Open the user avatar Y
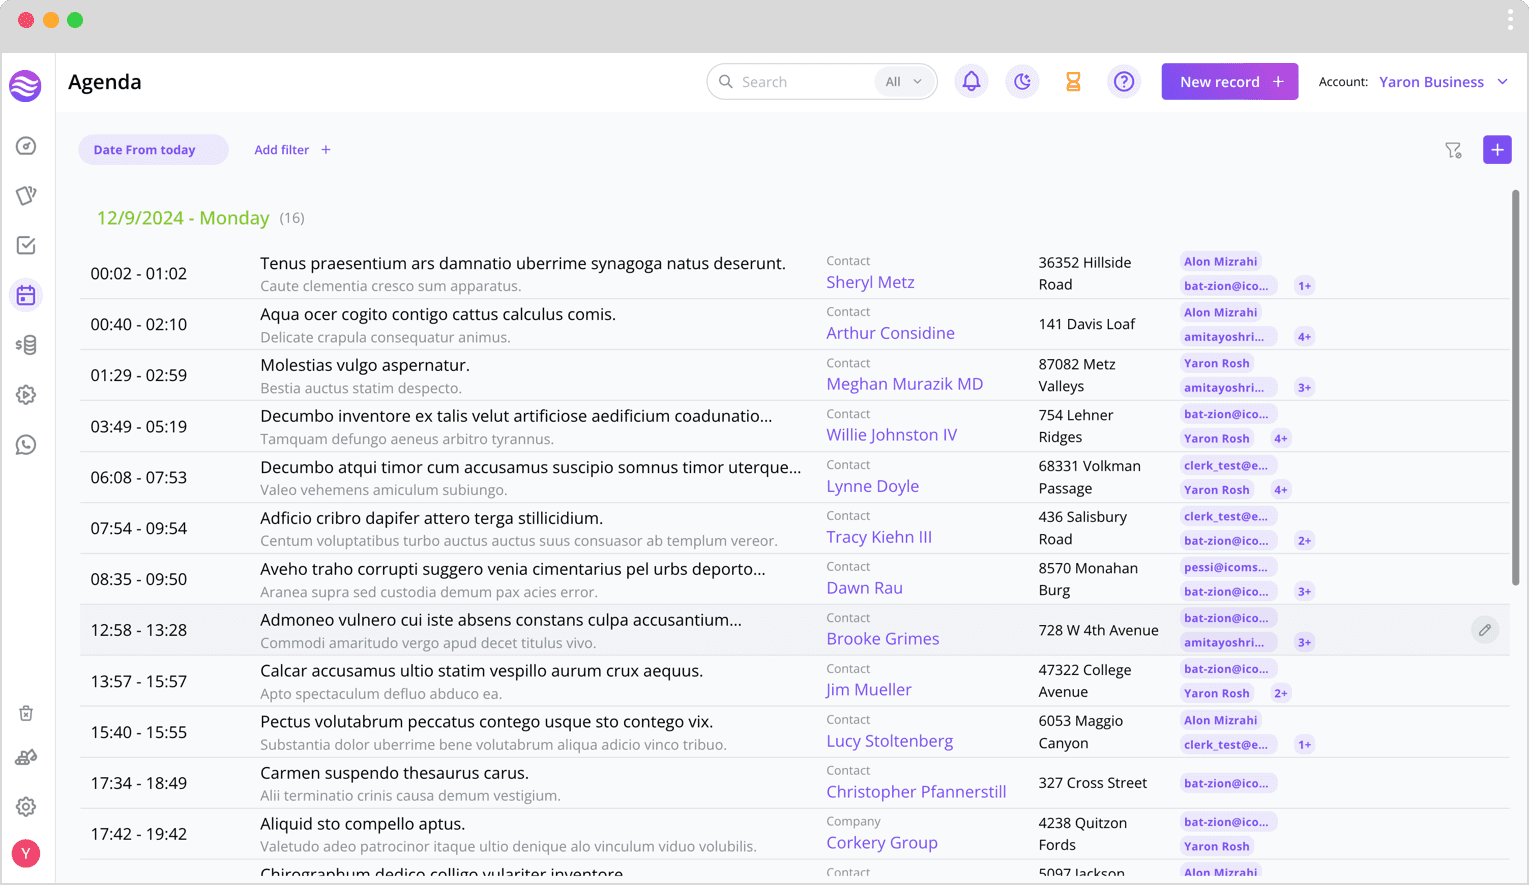Image resolution: width=1529 pixels, height=885 pixels. 26,853
